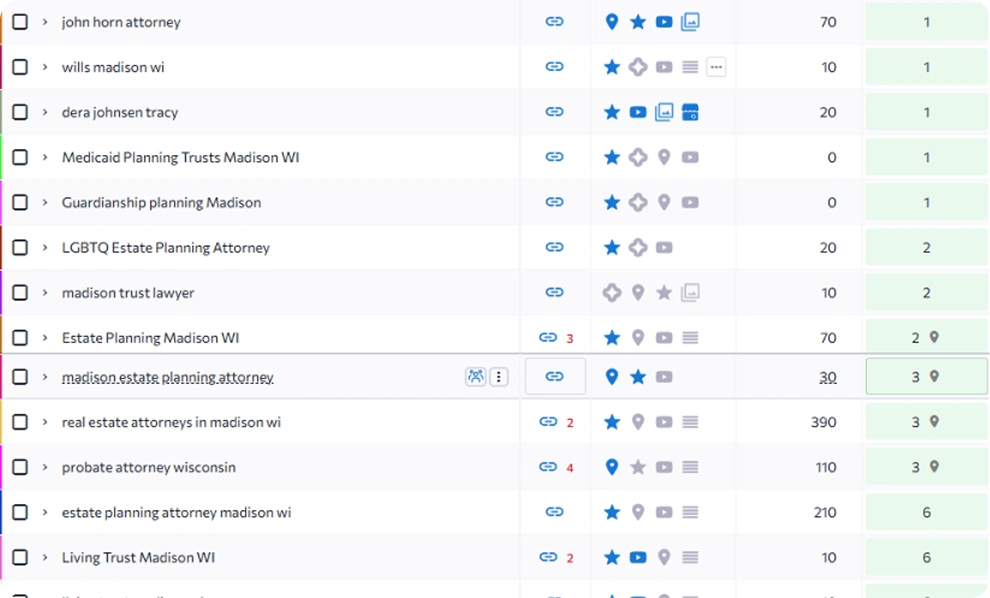Viewport: 990px width, 598px height.
Task: Click the video icon for "dera johnsen tracy"
Action: 637,112
